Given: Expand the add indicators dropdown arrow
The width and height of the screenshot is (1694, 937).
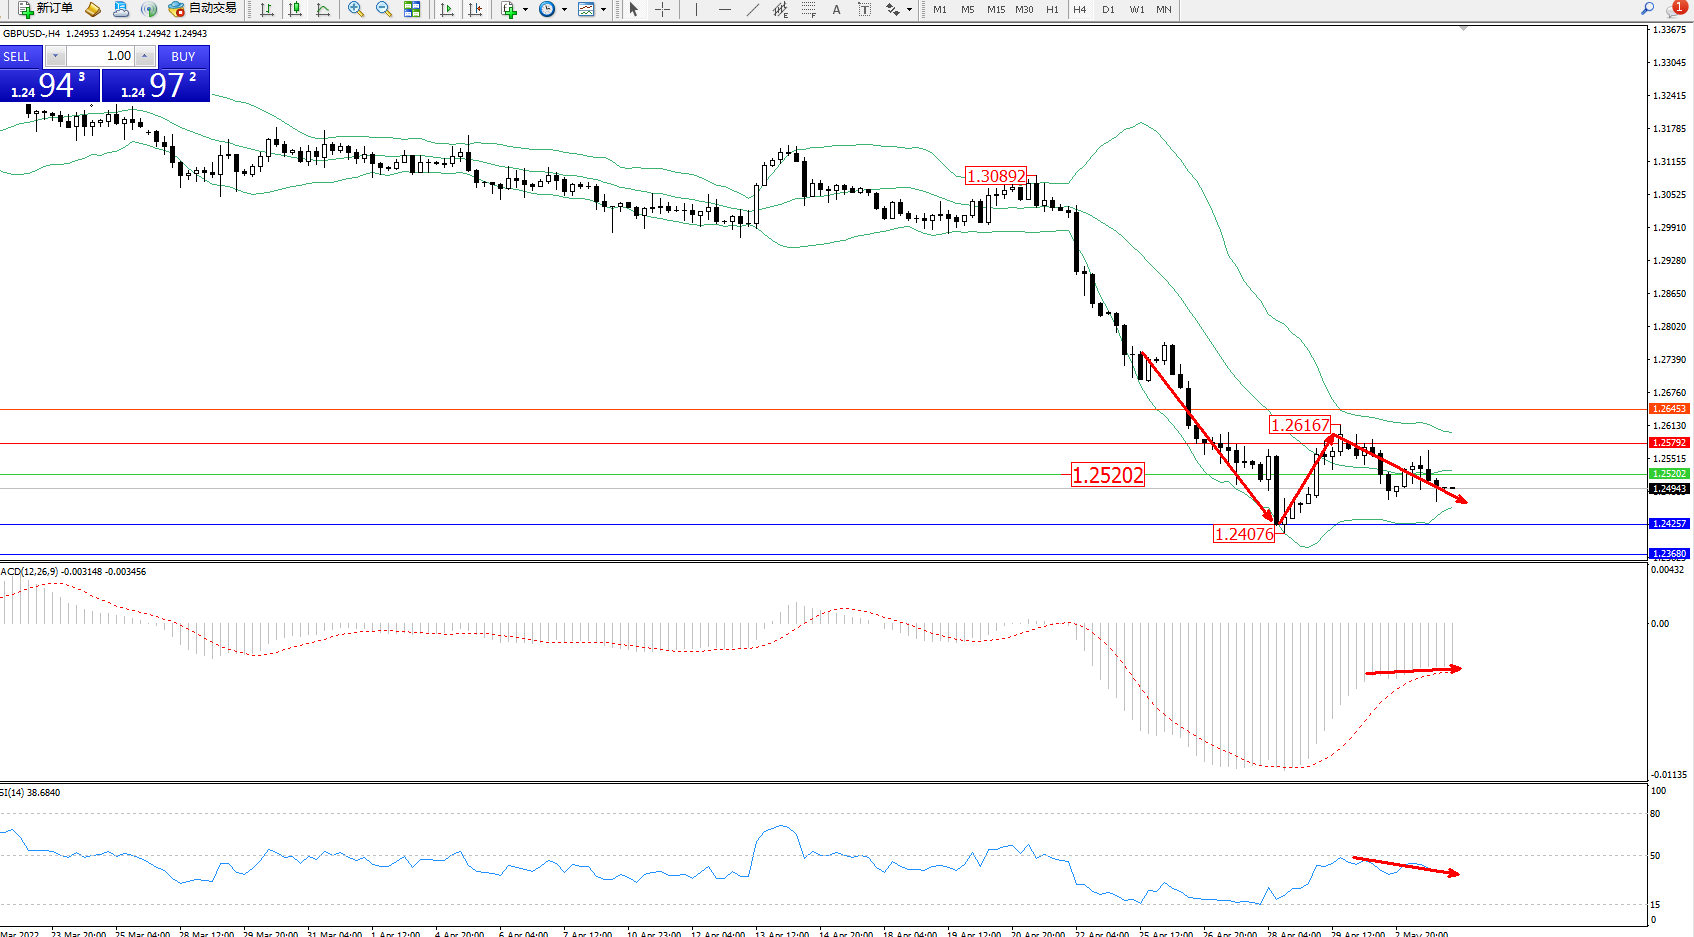Looking at the screenshot, I should (526, 10).
